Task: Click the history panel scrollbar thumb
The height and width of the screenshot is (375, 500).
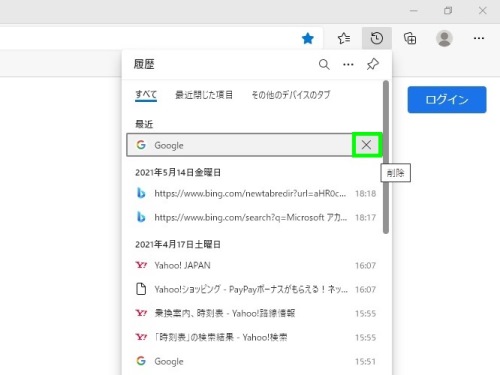Action: point(386,157)
